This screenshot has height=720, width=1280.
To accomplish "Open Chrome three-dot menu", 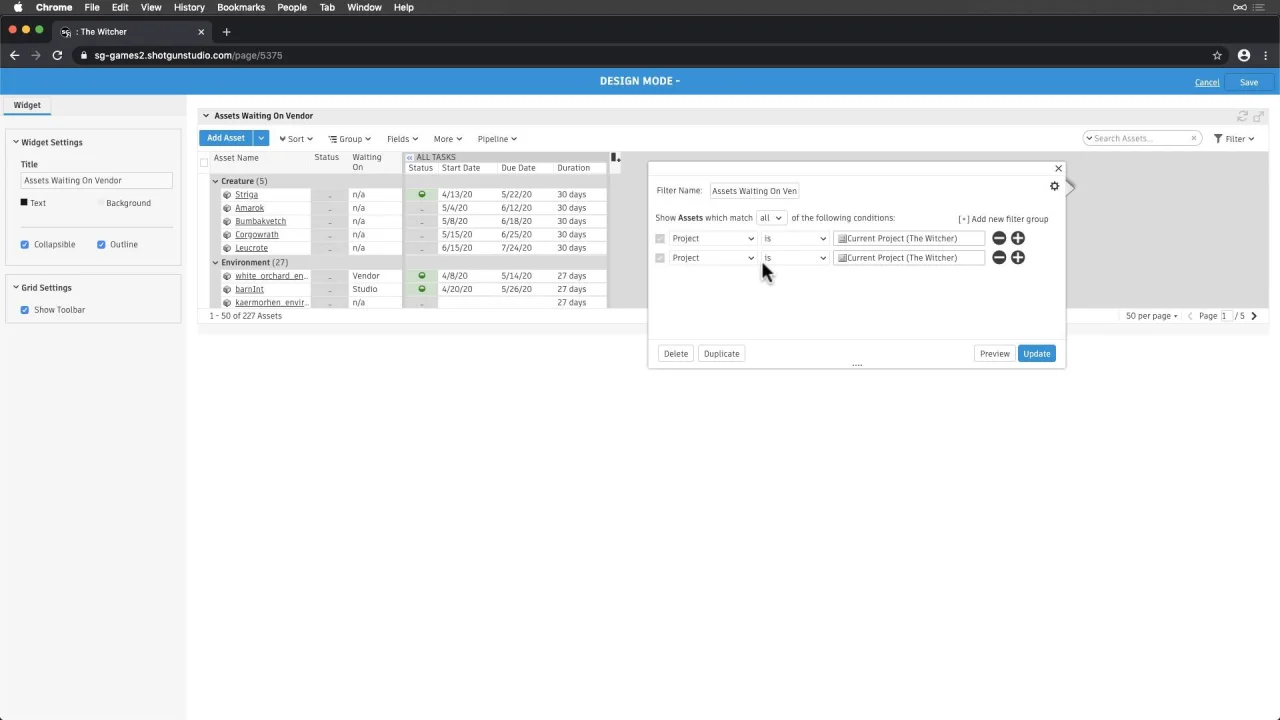I will point(1266,55).
